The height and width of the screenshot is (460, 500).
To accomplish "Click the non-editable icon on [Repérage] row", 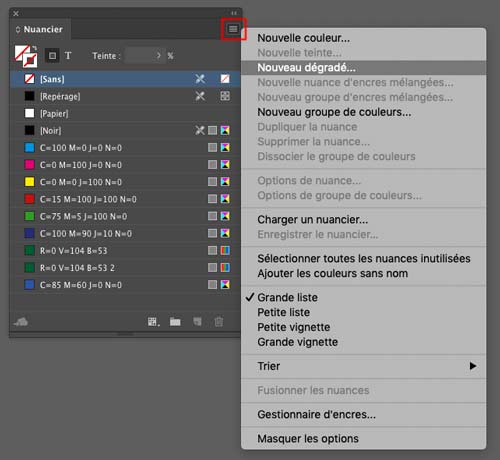I will point(200,96).
